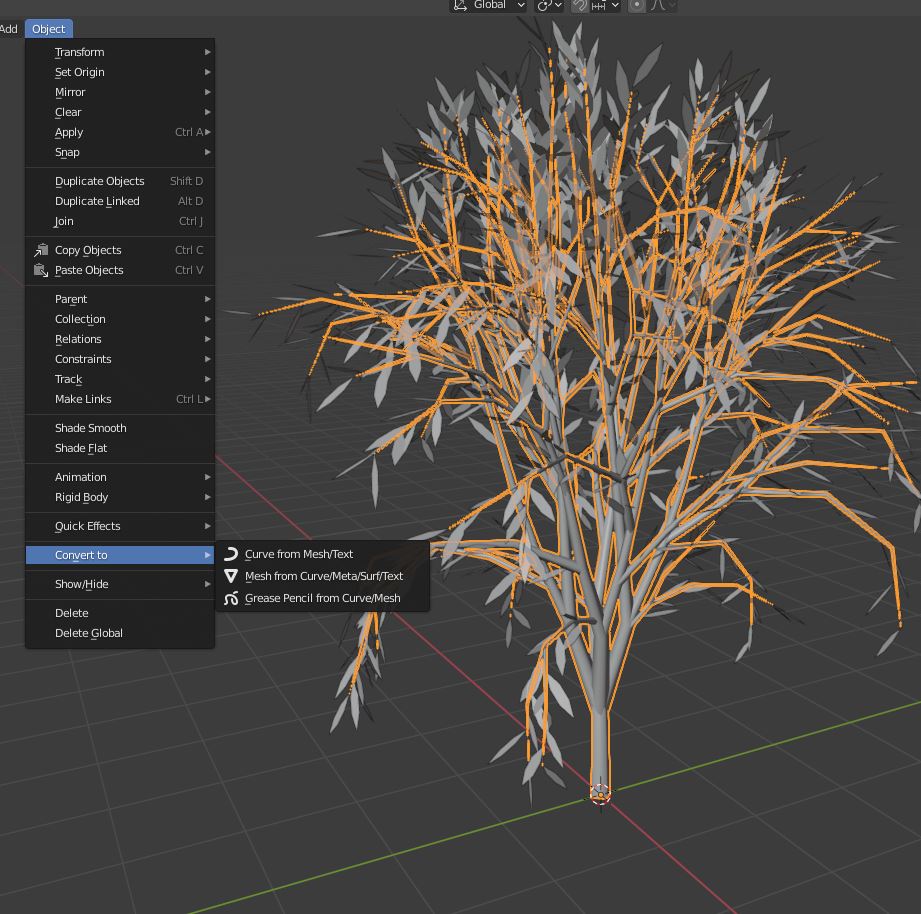Expand the Animation submenu
This screenshot has height=914, width=921.
[120, 477]
